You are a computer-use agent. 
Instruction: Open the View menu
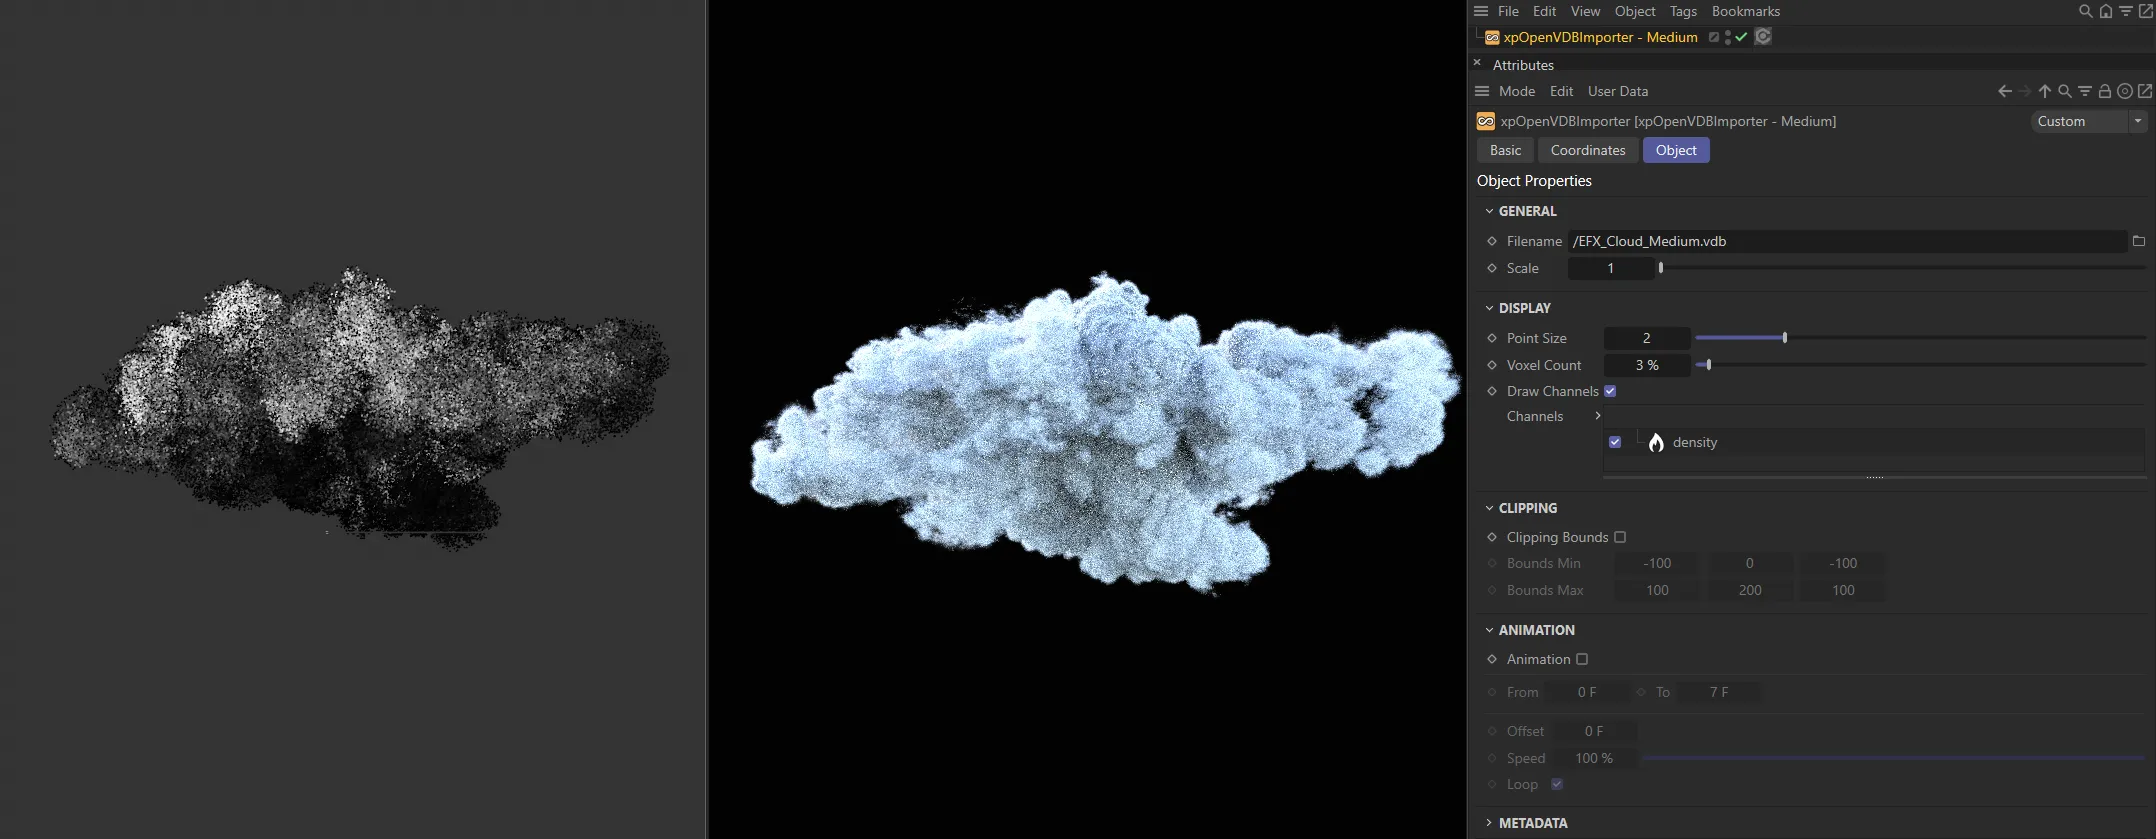point(1585,11)
